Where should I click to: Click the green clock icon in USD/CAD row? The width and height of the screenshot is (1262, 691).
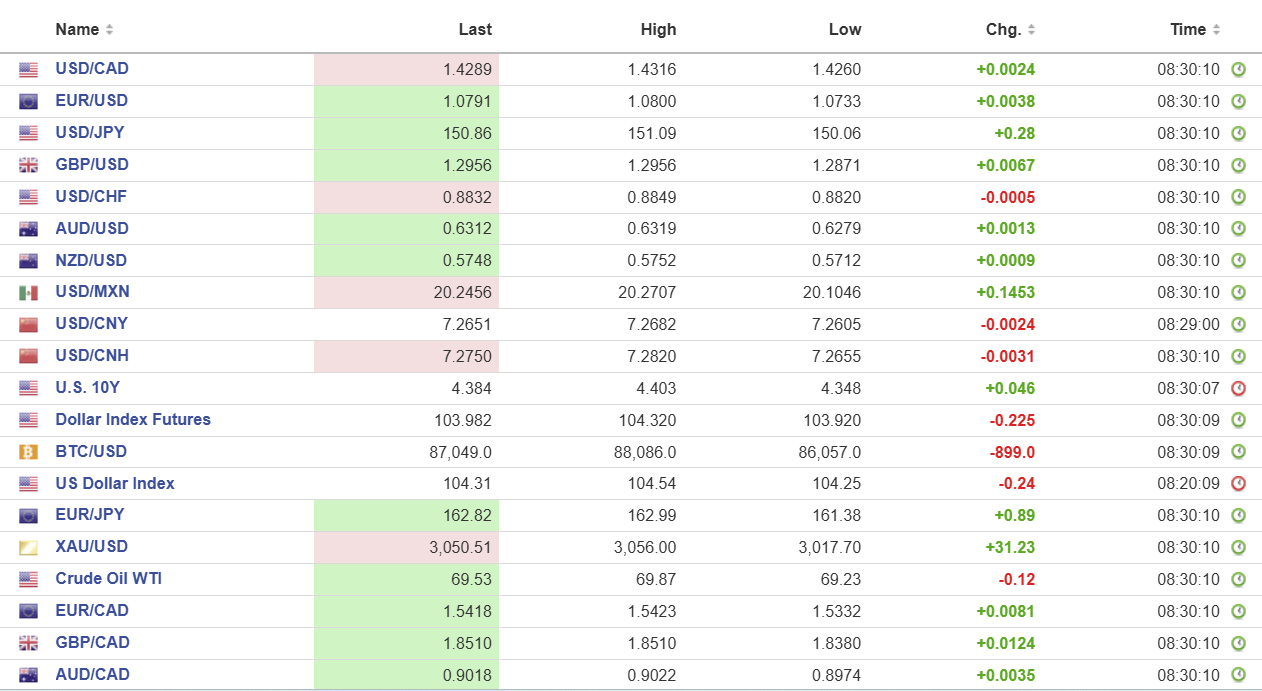coord(1238,70)
